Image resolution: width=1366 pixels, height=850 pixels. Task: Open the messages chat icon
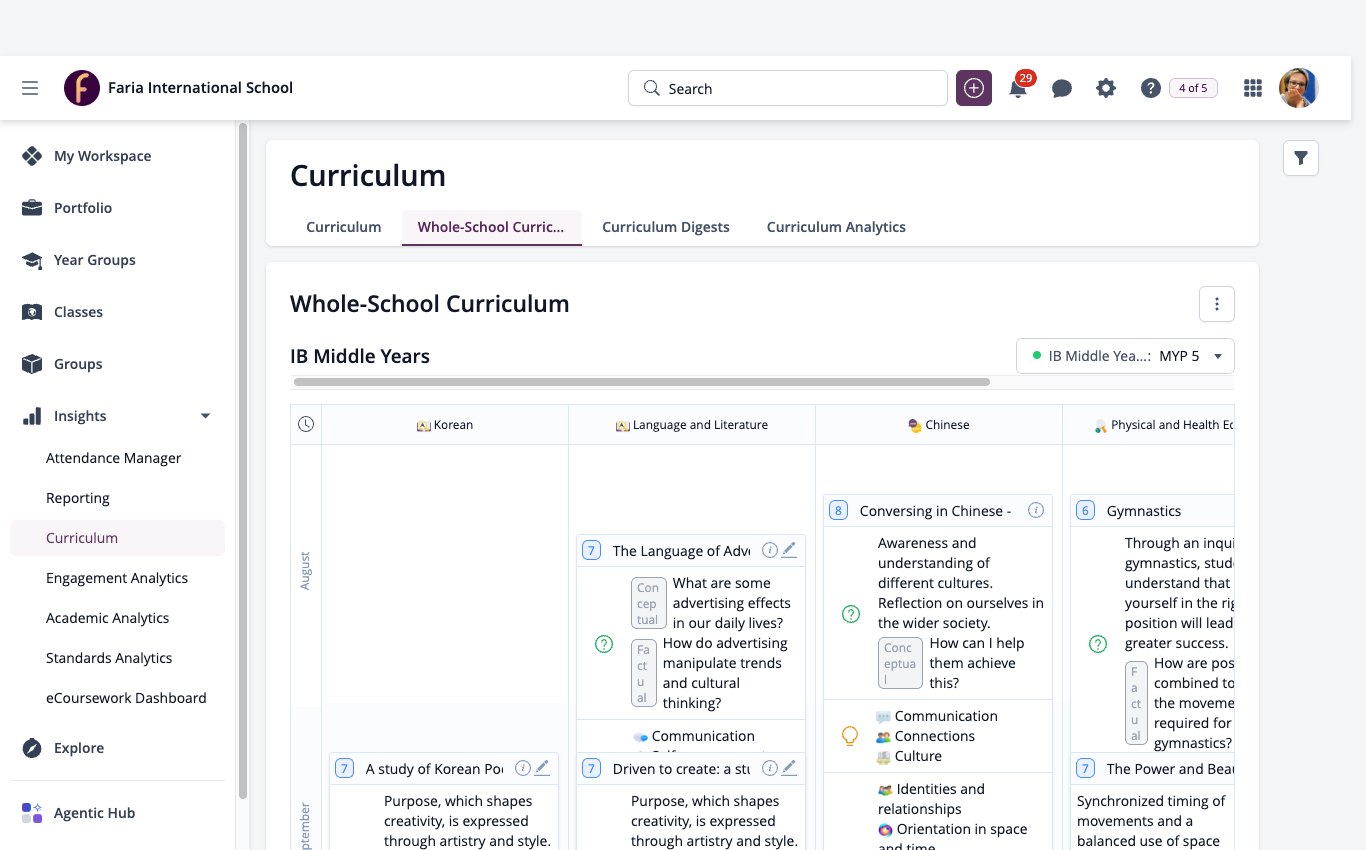point(1062,88)
